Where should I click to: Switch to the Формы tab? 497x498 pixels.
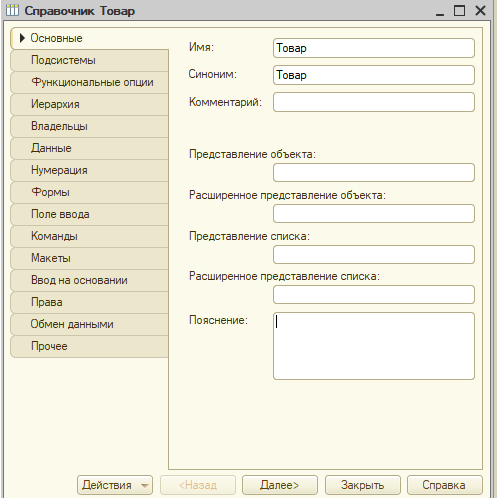89,192
